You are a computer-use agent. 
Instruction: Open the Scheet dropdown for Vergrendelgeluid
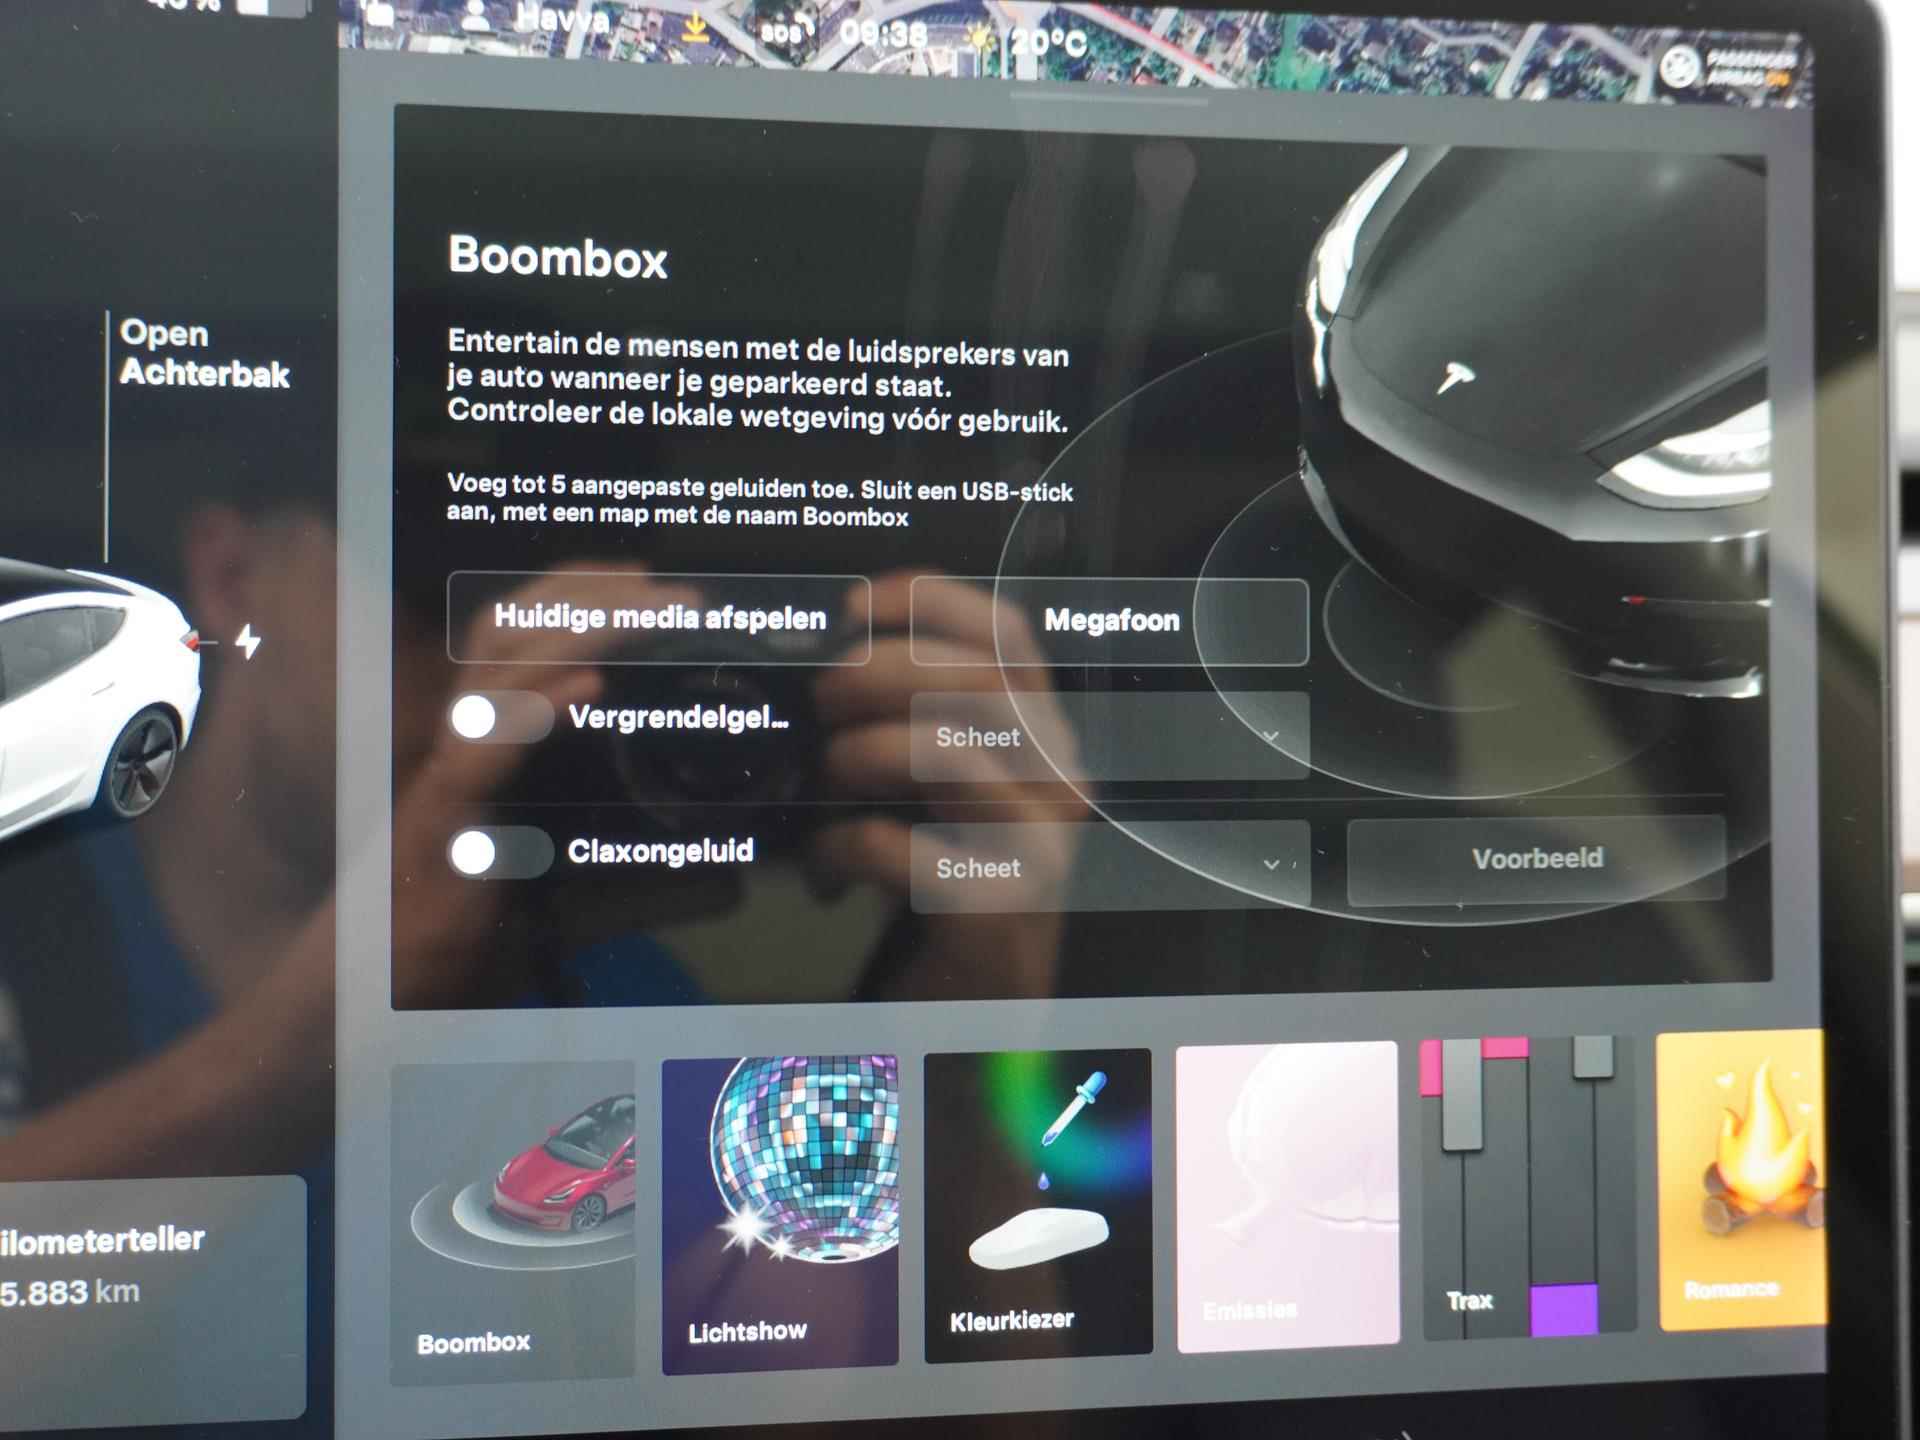[1110, 737]
